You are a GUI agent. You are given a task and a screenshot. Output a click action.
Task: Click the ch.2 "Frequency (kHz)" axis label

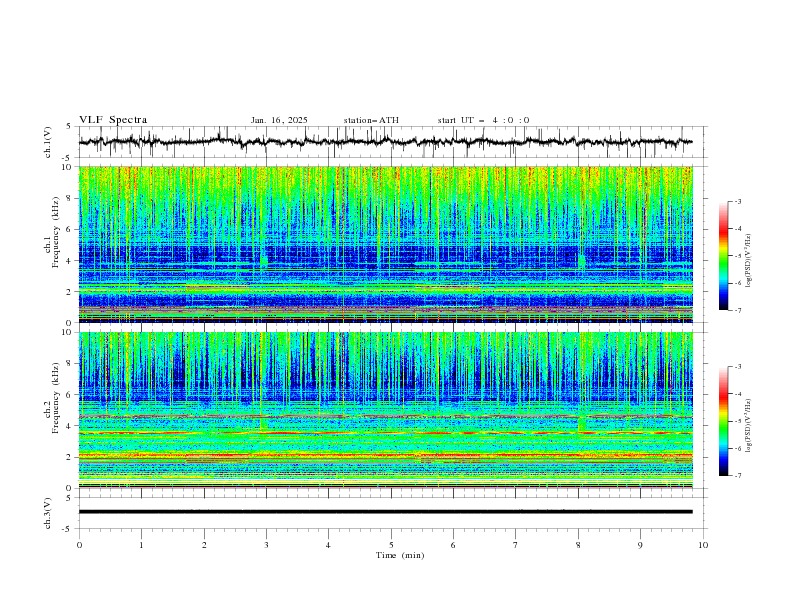tap(56, 398)
